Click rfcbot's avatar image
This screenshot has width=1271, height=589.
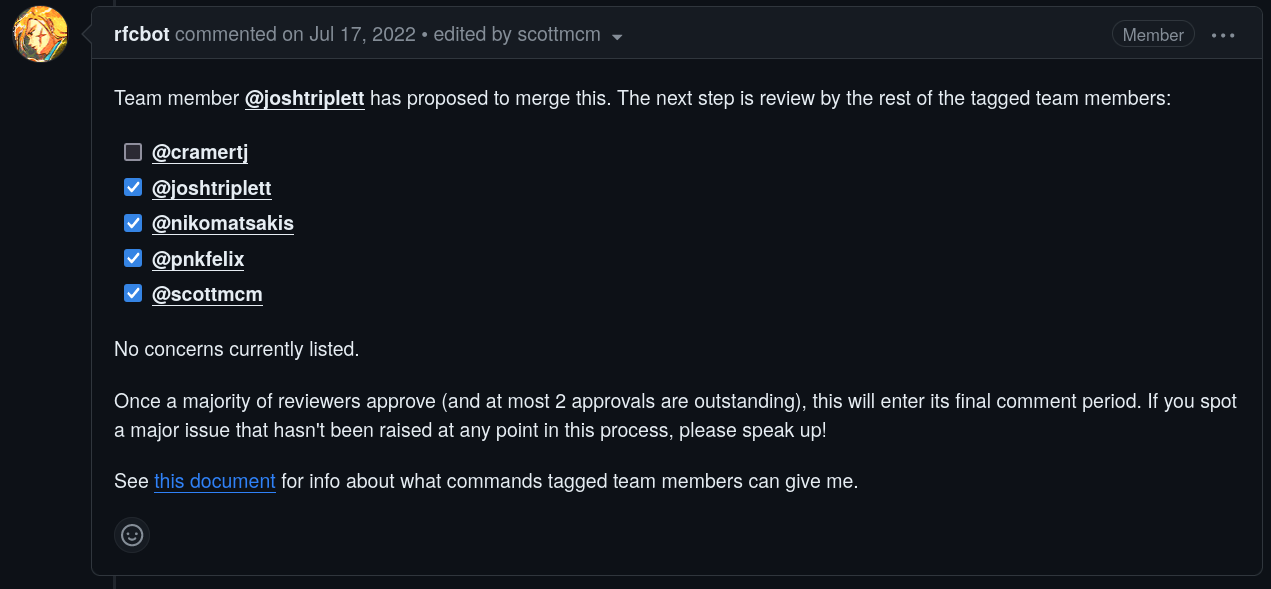click(40, 34)
